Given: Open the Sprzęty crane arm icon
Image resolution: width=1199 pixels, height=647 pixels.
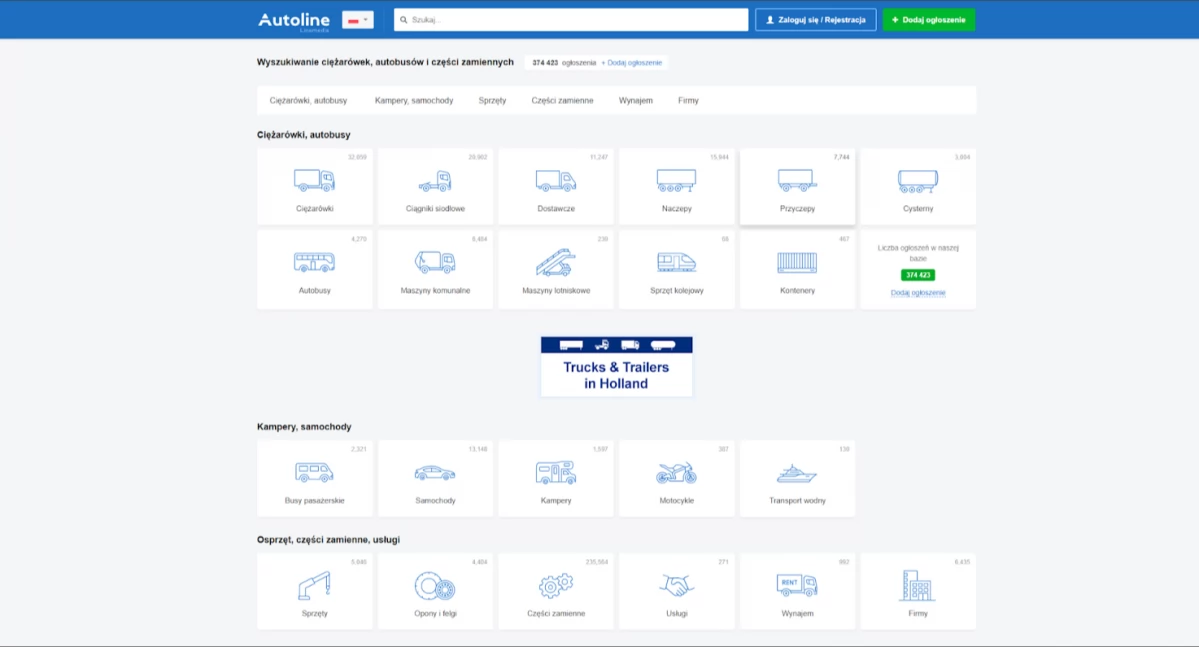Looking at the screenshot, I should click(314, 586).
